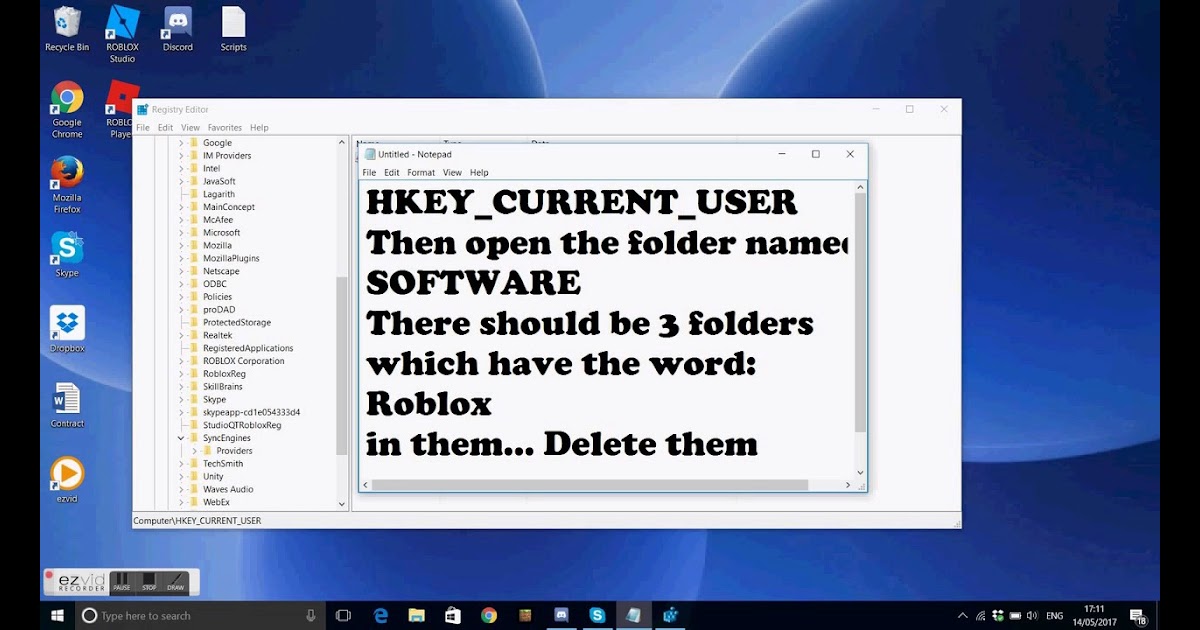Select the ProtectedStorage key
1200x630 pixels.
coord(237,322)
